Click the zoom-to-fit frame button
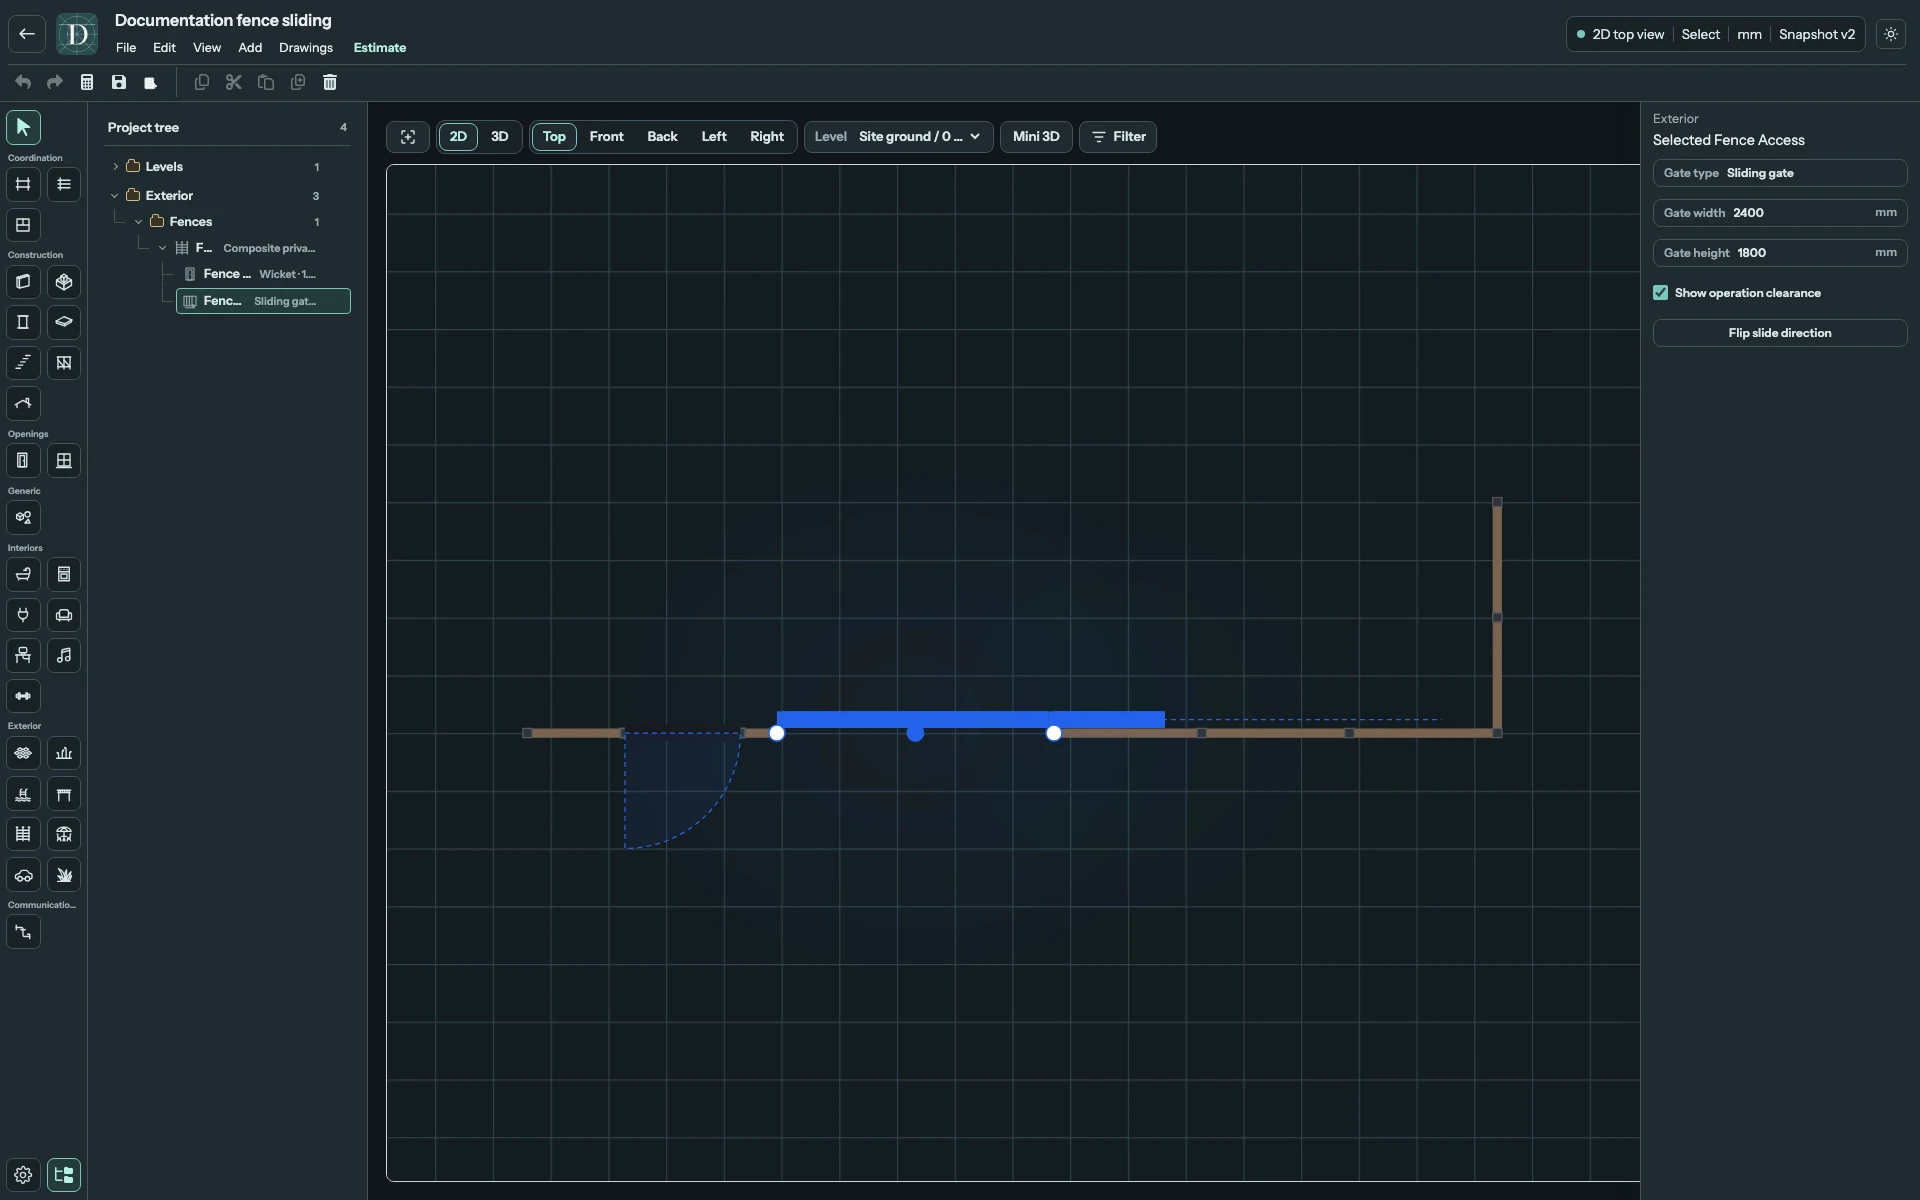1920x1200 pixels. coord(408,137)
